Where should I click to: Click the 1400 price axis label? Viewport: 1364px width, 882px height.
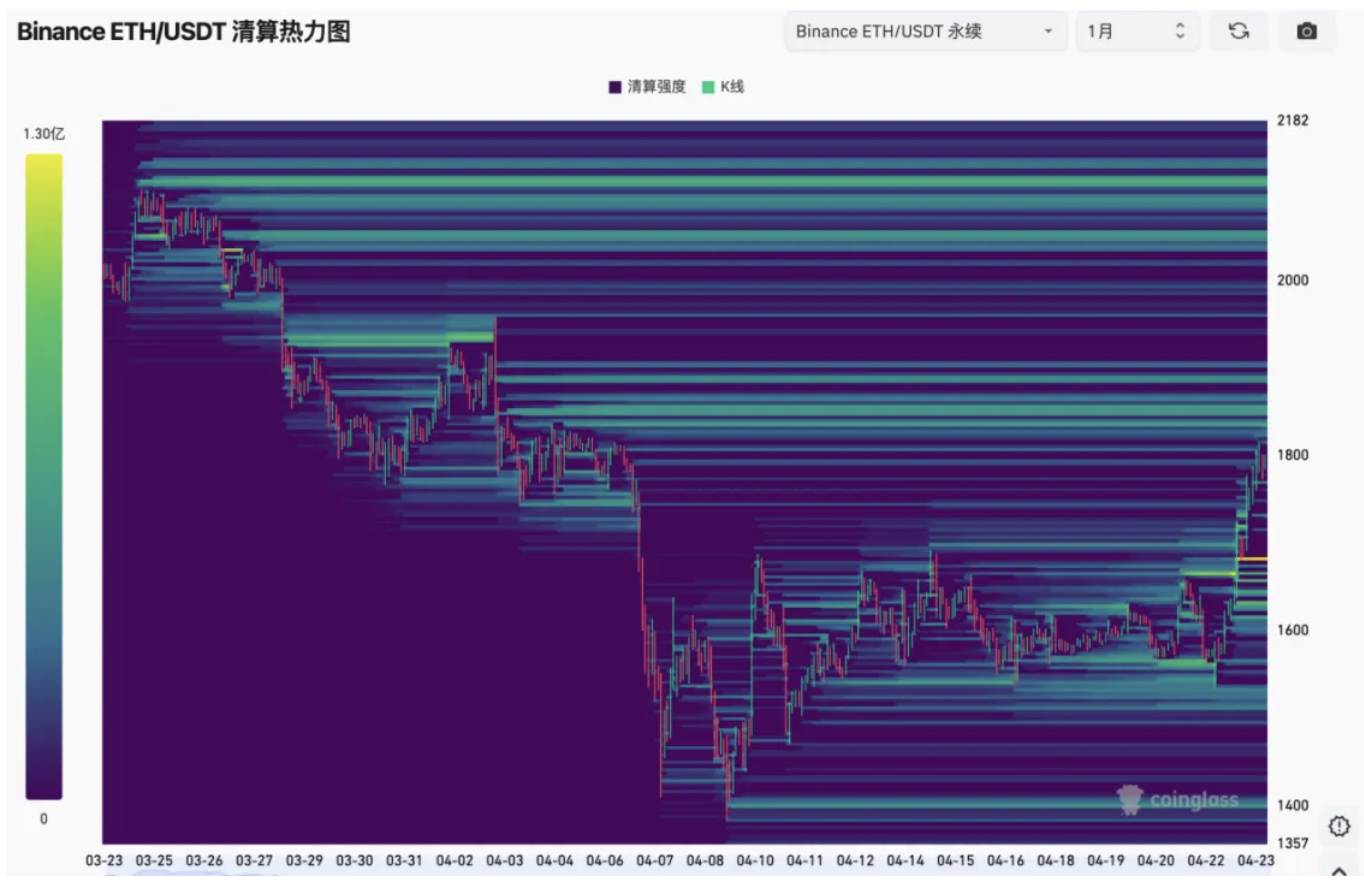pos(1293,805)
